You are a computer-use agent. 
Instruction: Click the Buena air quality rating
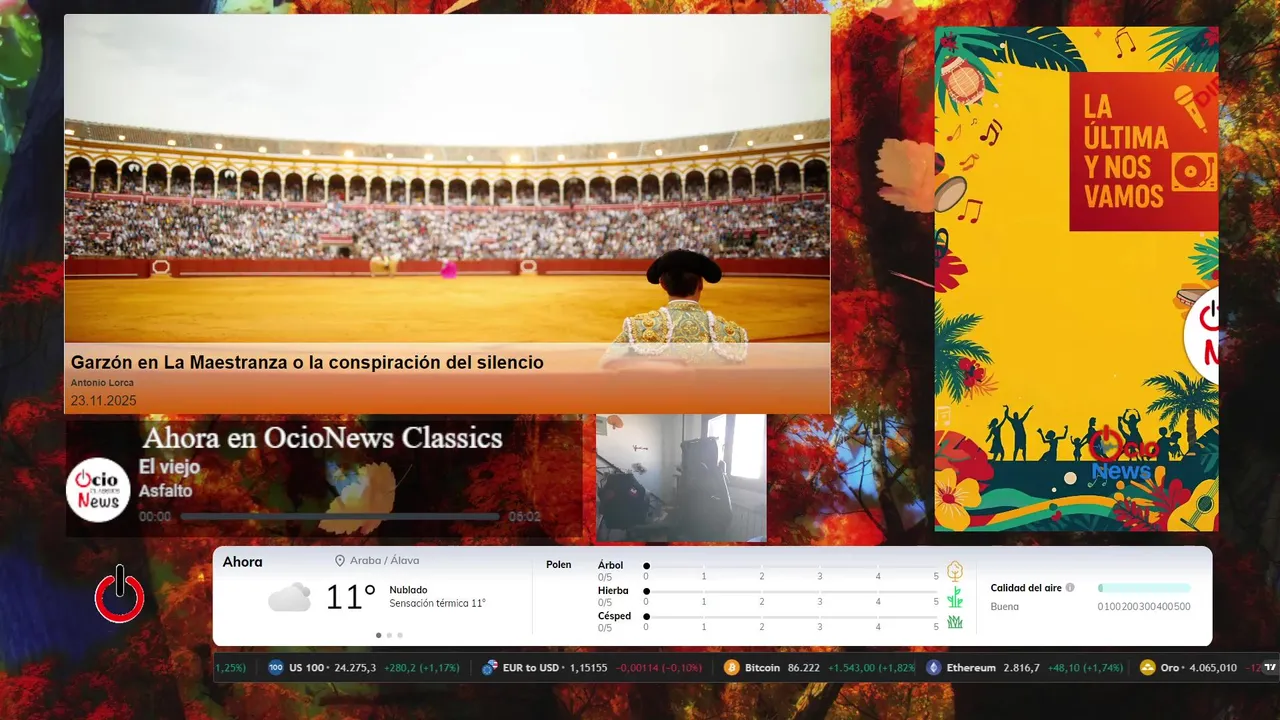1005,607
